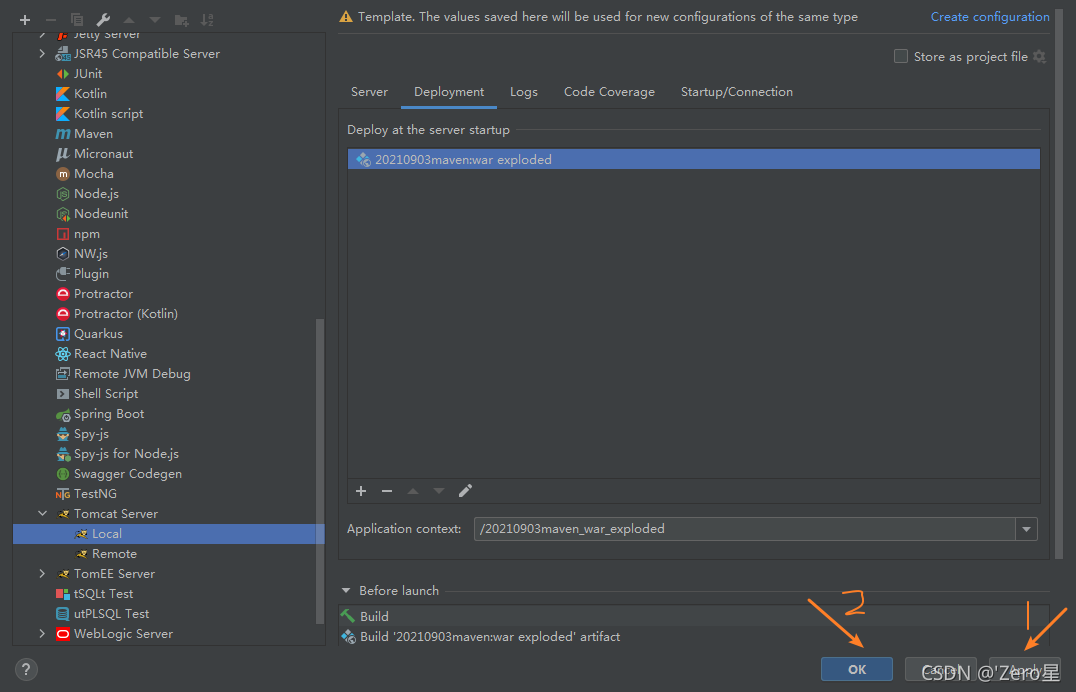The width and height of the screenshot is (1076, 692).
Task: Click in the Application context field
Action: (x=745, y=529)
